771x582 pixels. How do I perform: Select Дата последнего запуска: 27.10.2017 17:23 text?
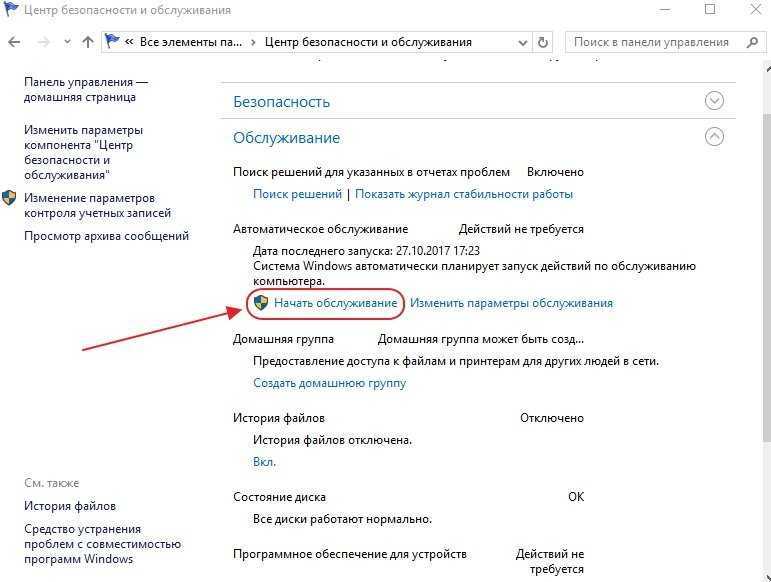366,251
